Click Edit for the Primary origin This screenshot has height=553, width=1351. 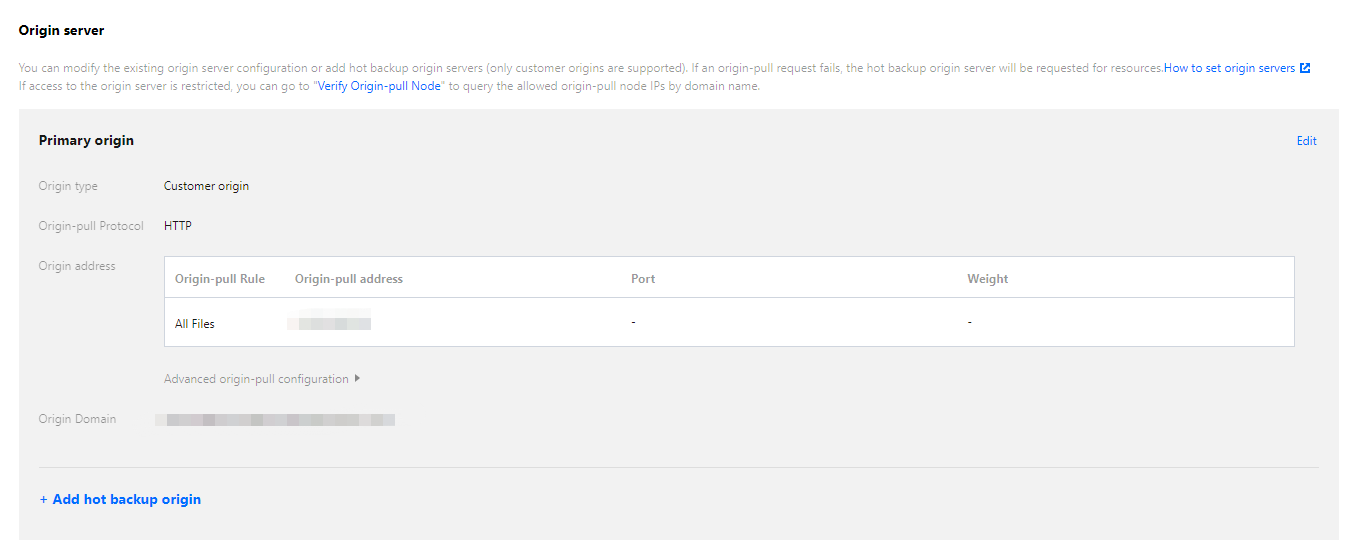1306,141
